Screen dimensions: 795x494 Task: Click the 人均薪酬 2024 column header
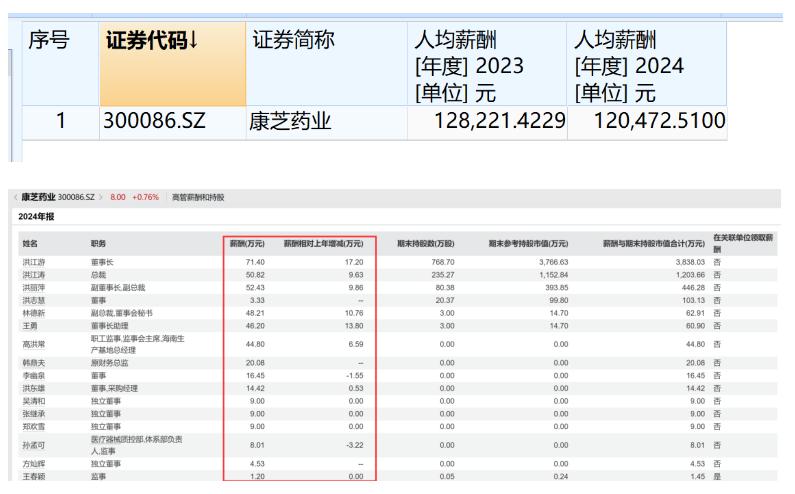(x=646, y=64)
